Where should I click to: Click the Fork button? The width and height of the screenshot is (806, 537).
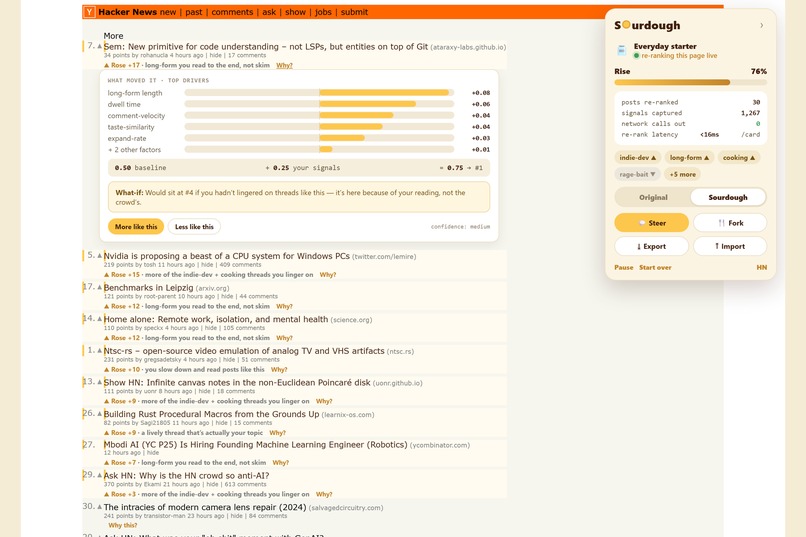[x=730, y=223]
